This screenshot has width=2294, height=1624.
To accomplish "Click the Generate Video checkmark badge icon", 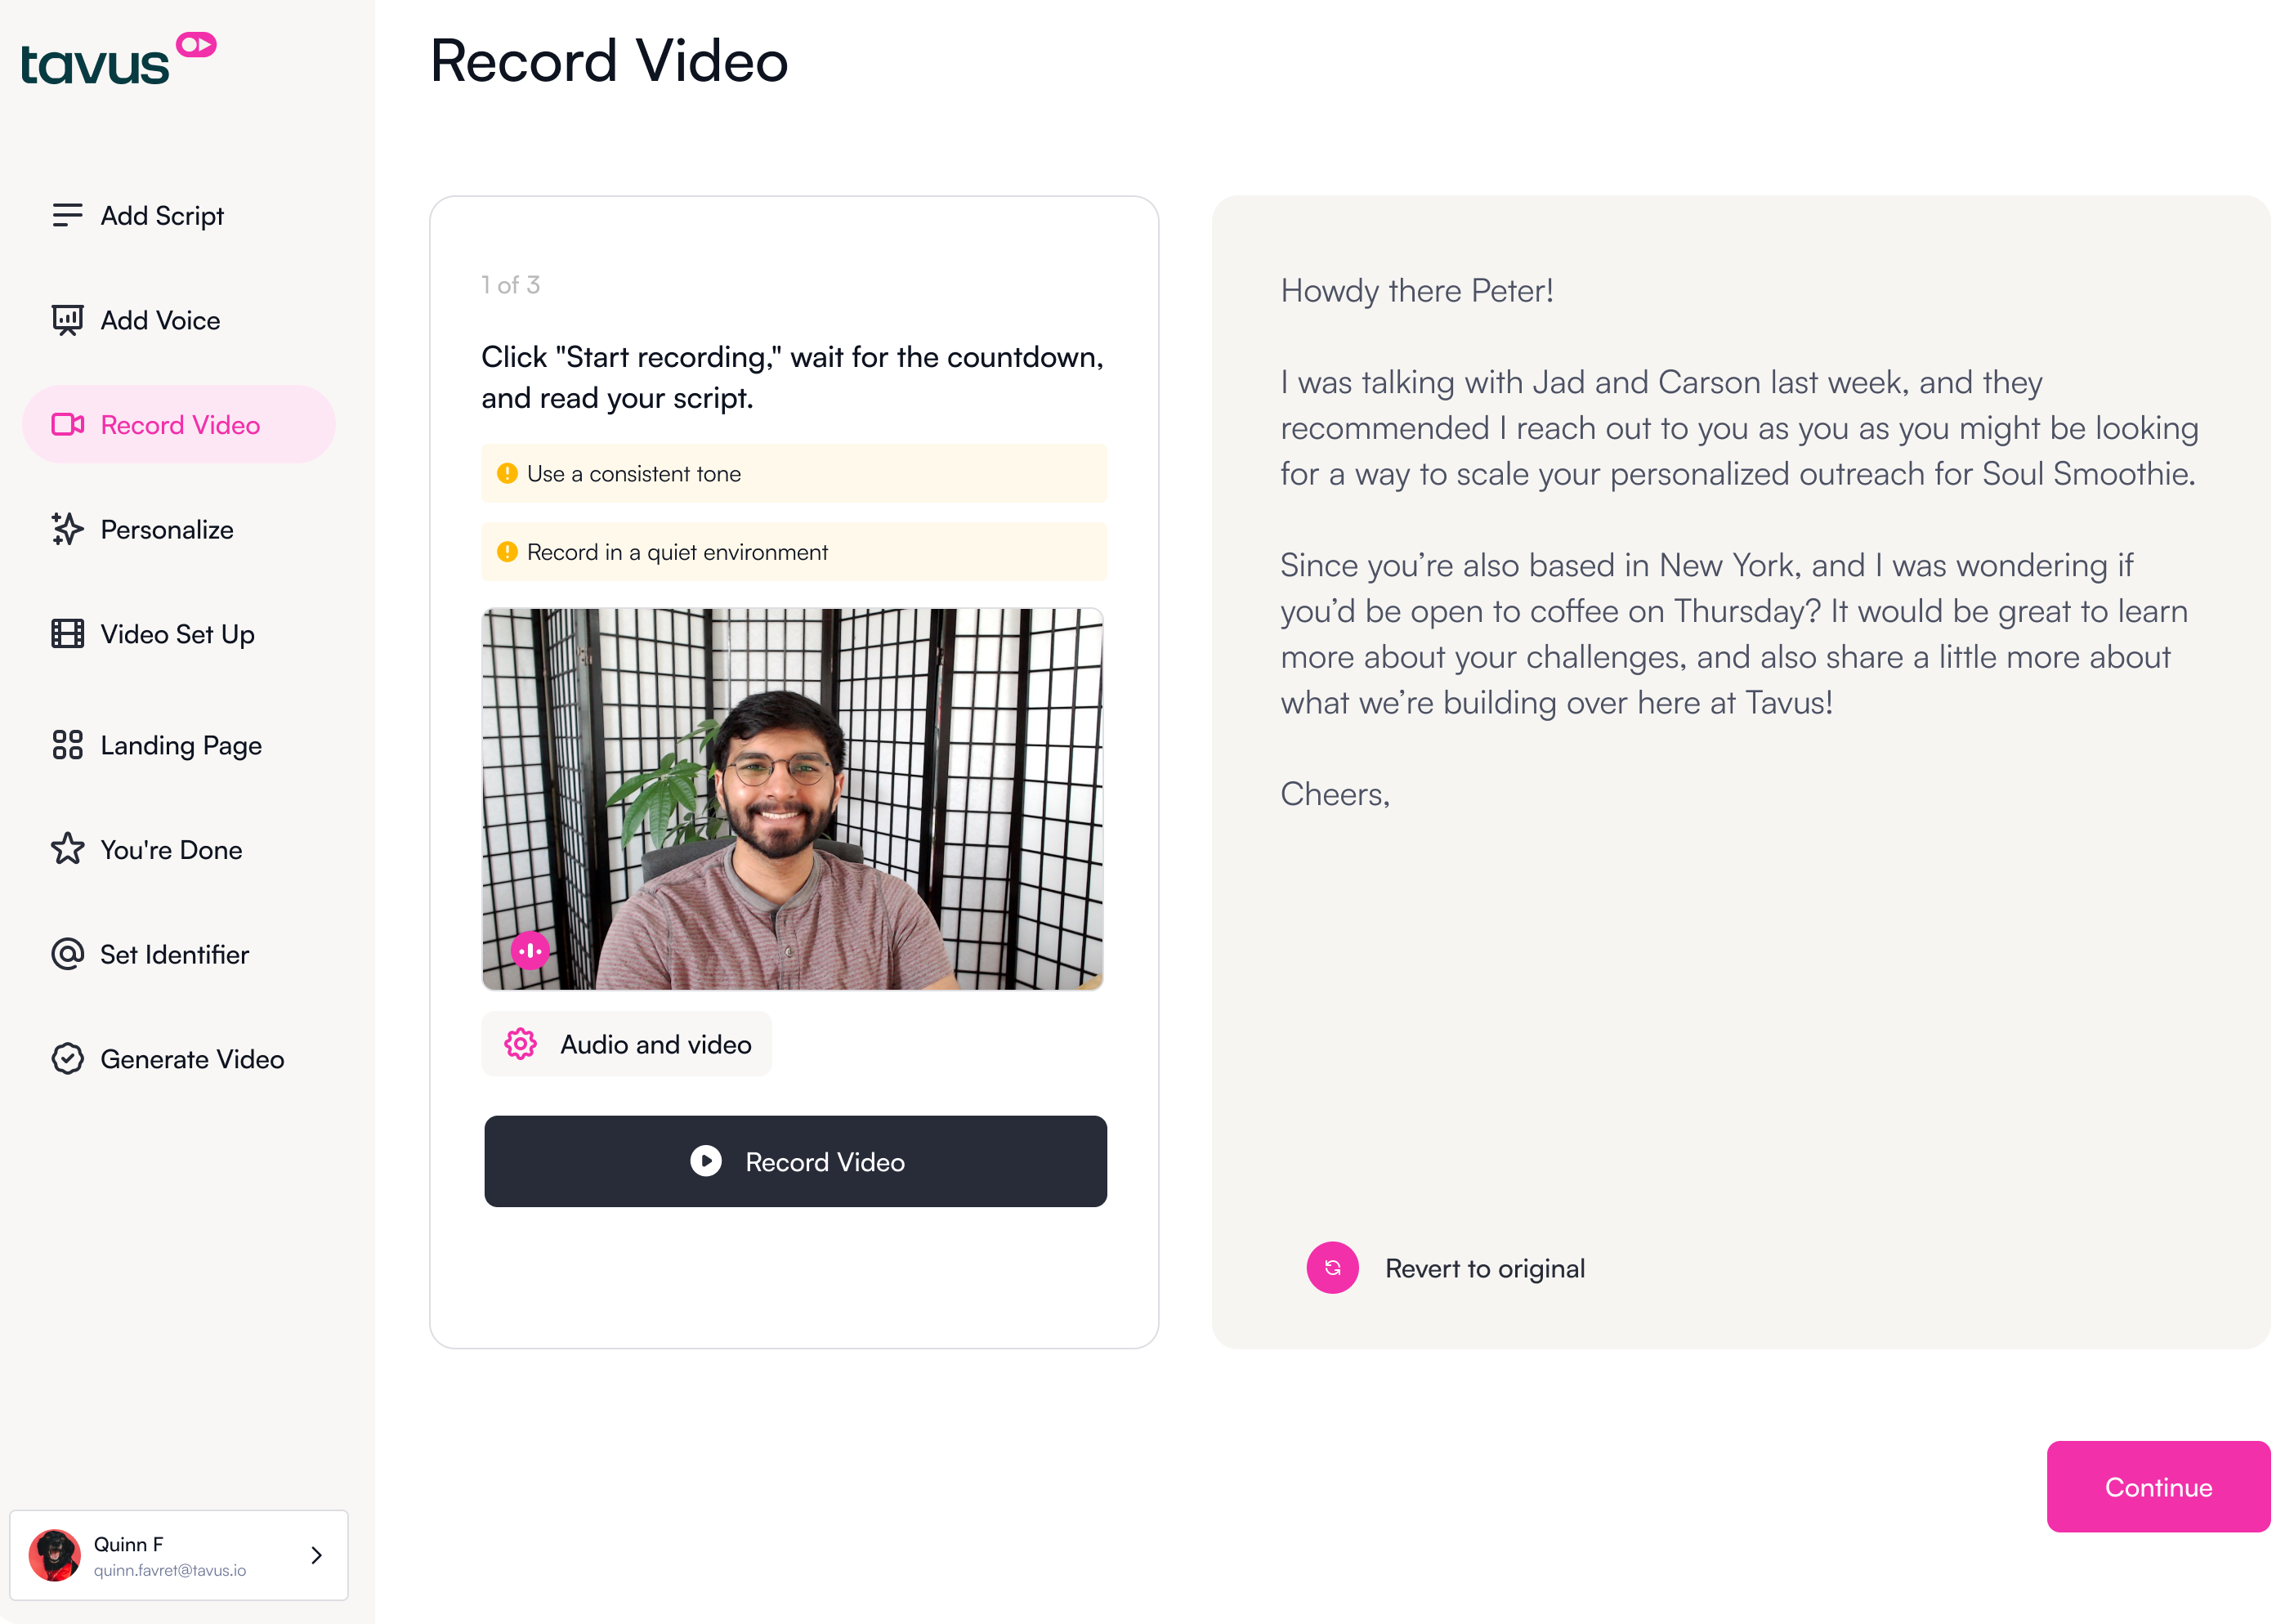I will click(x=67, y=1059).
